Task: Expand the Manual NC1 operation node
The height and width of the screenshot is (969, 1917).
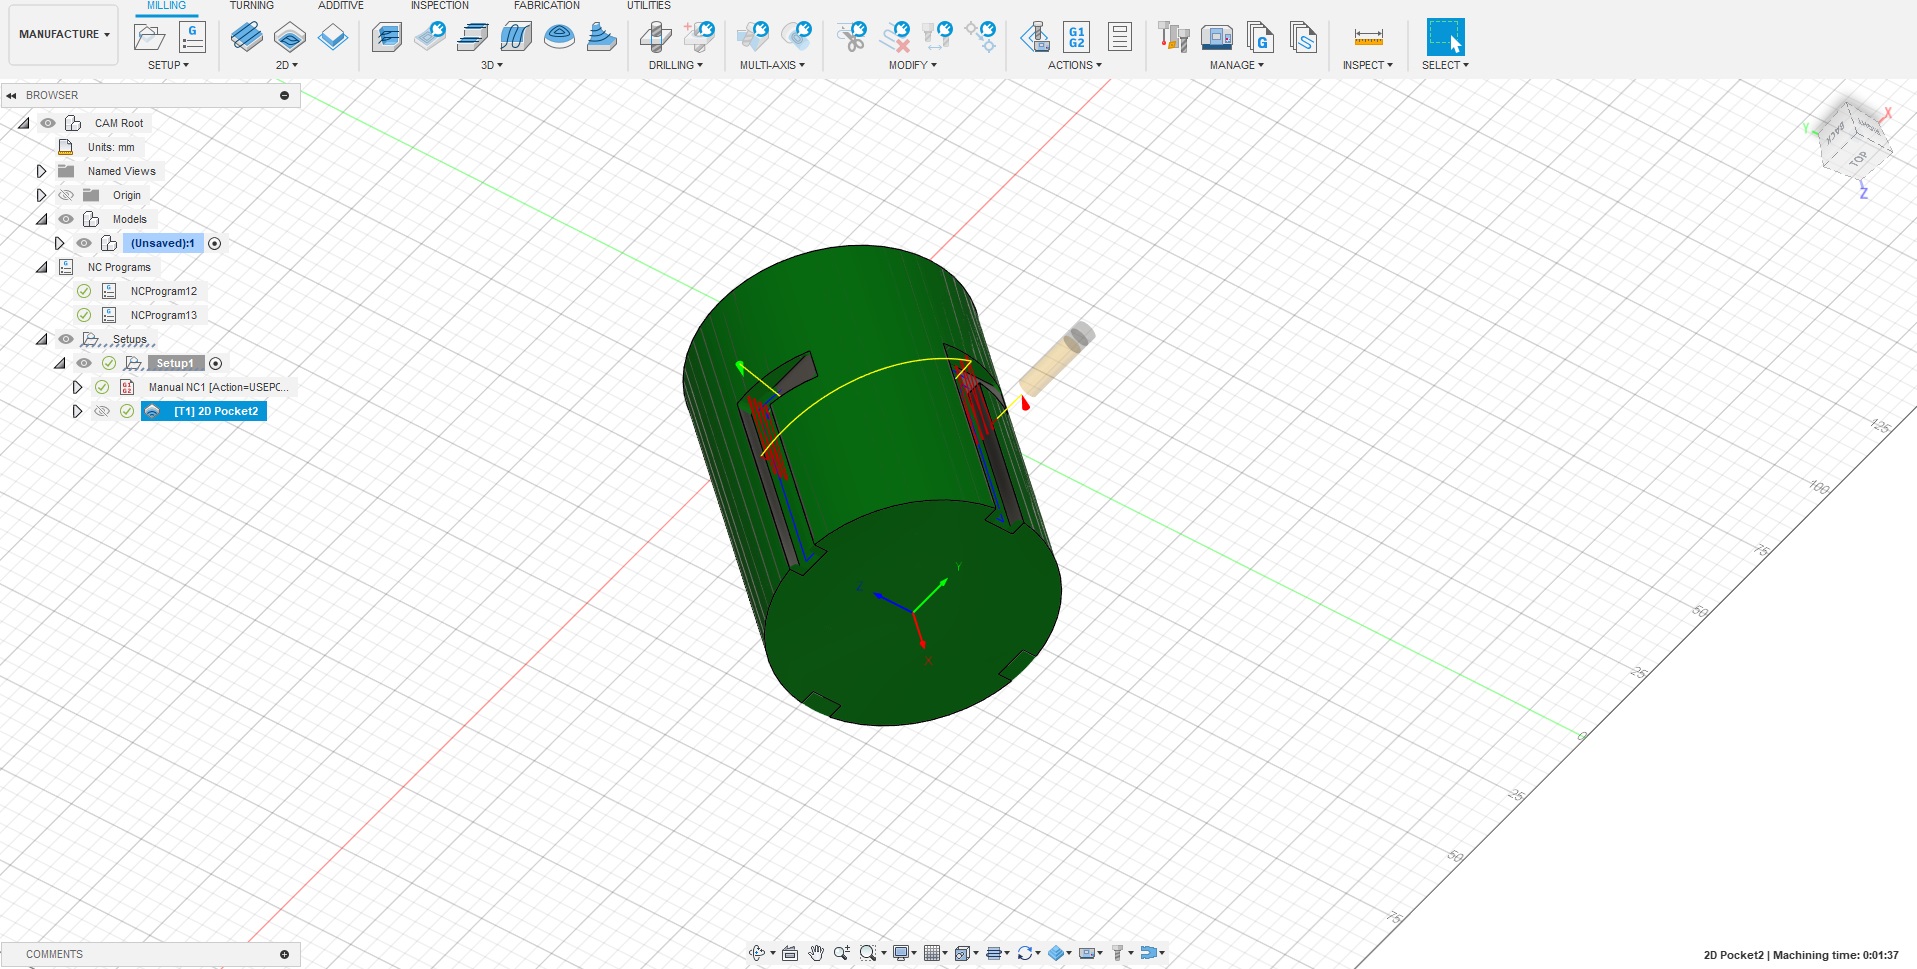Action: click(77, 387)
